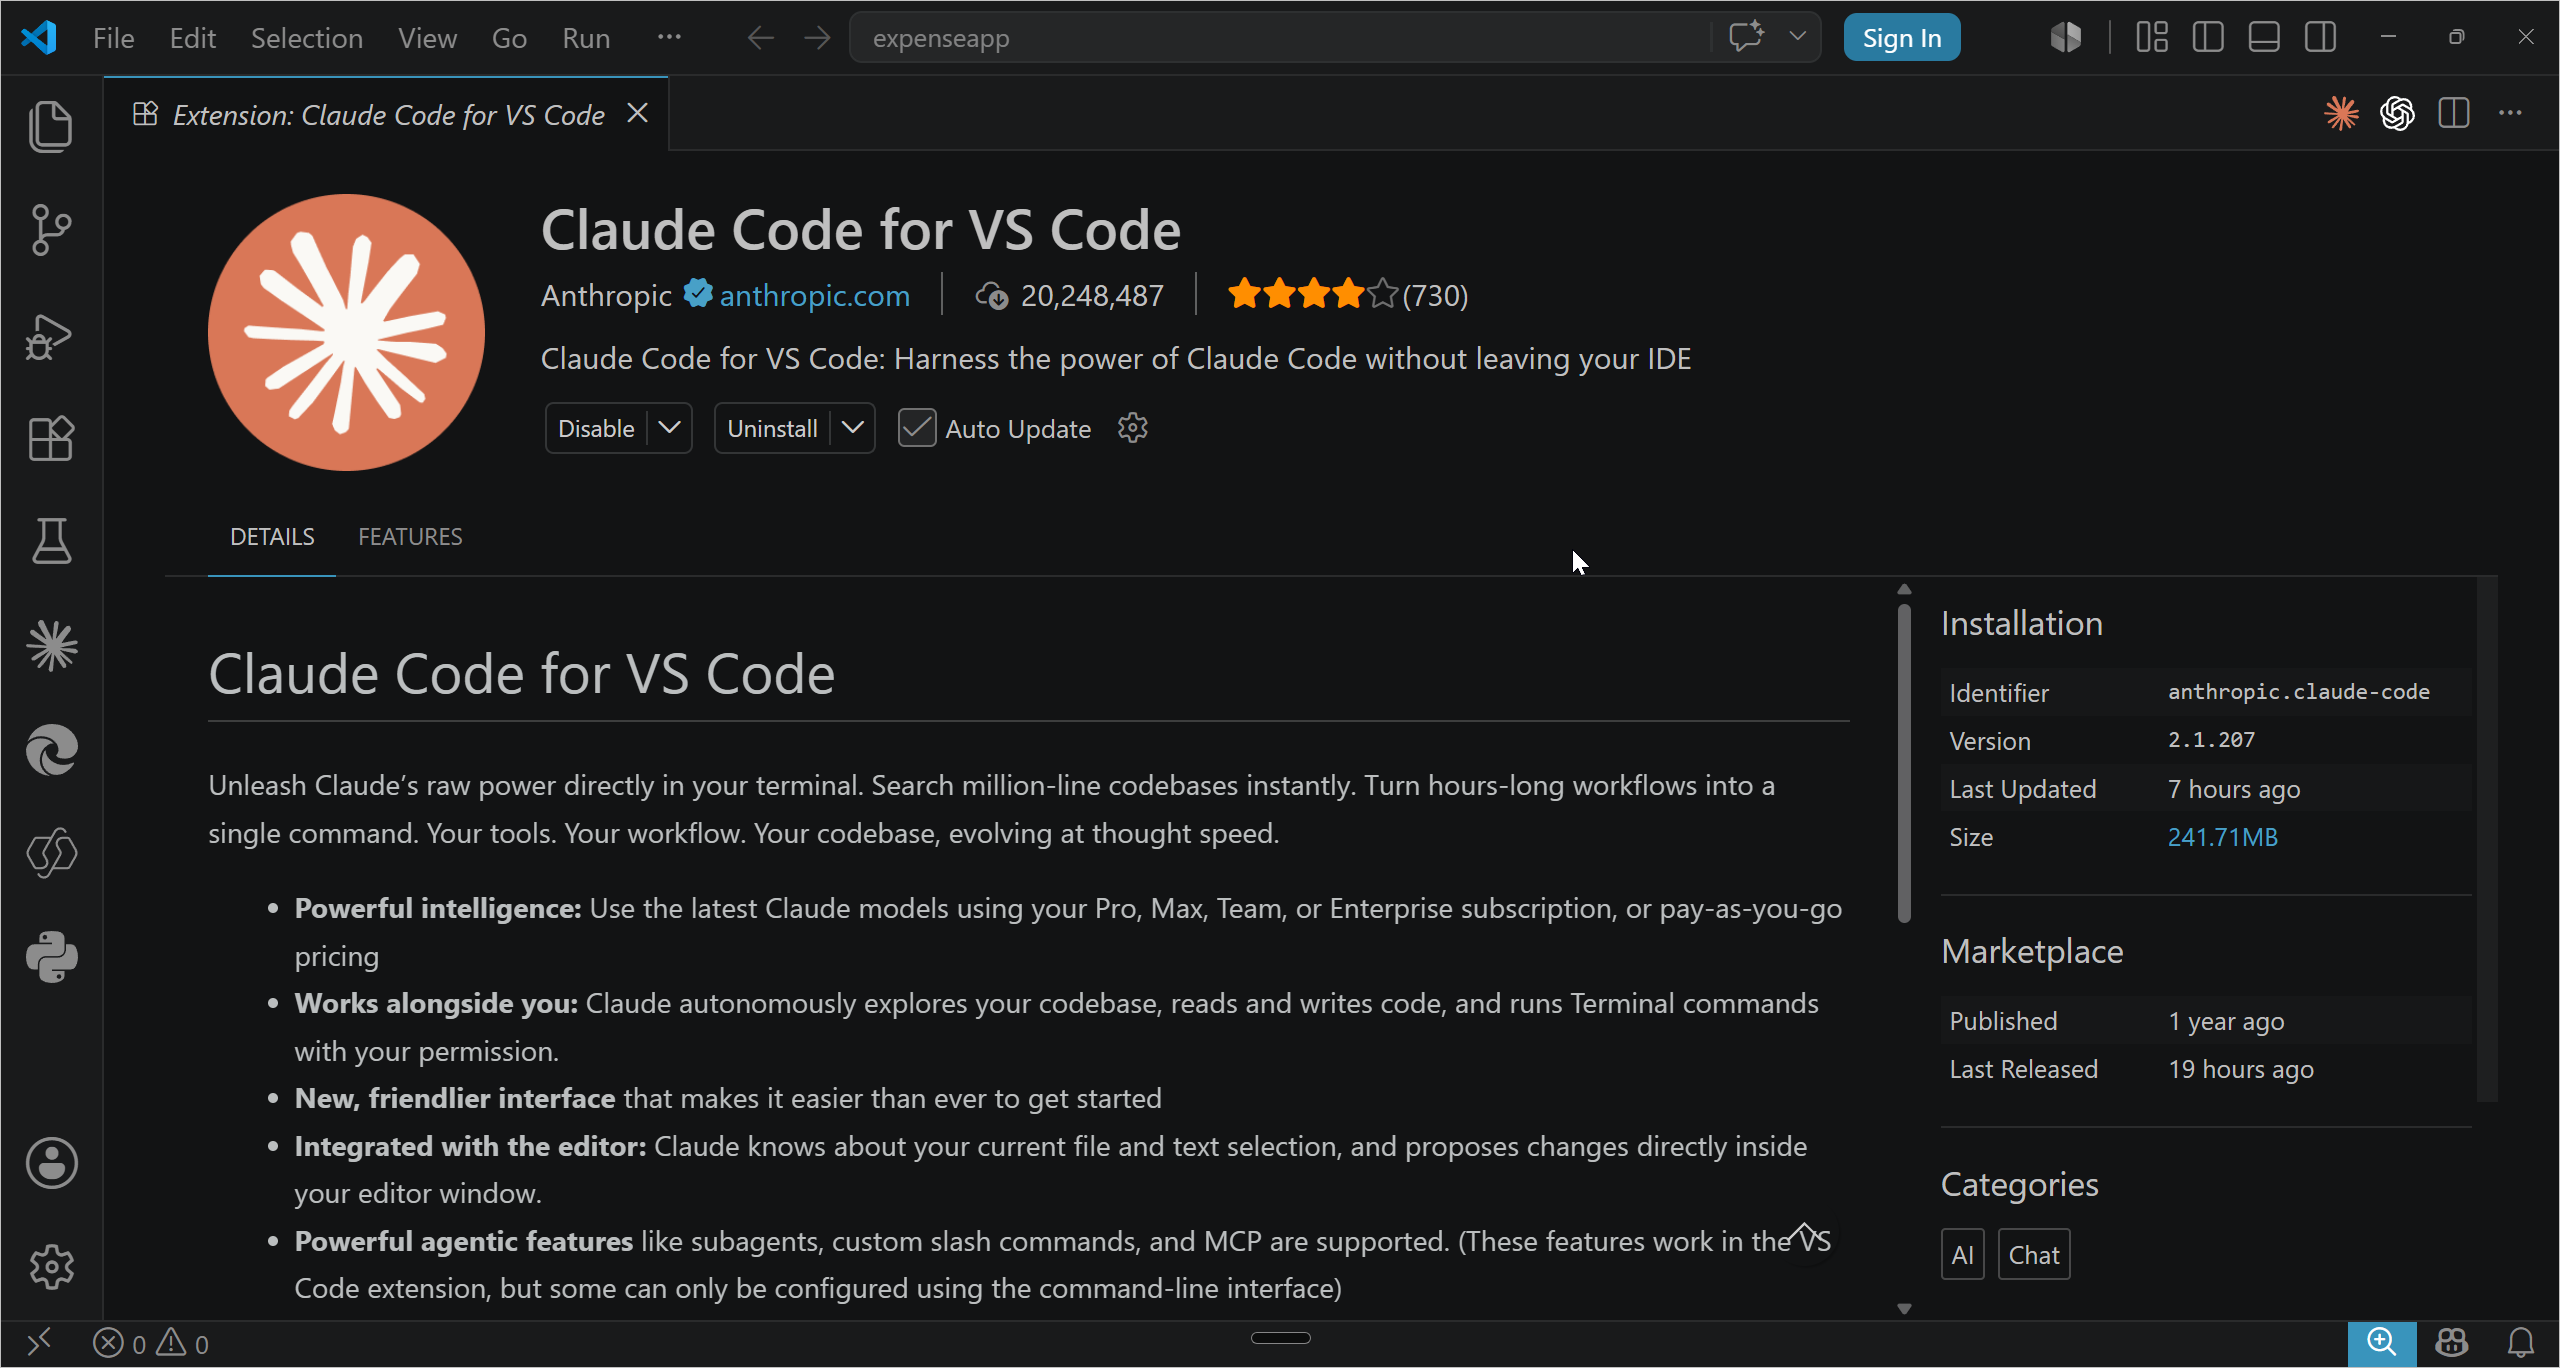Open Copilot status icon in status bar
Screen dimensions: 2560x1368
(x=2452, y=1343)
